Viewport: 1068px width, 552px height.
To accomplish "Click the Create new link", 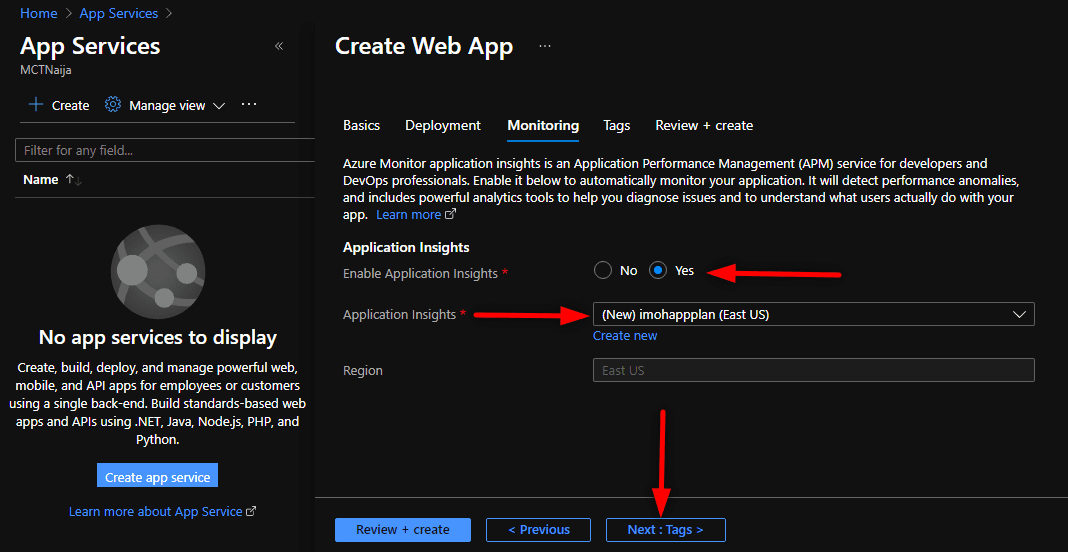I will coord(625,335).
